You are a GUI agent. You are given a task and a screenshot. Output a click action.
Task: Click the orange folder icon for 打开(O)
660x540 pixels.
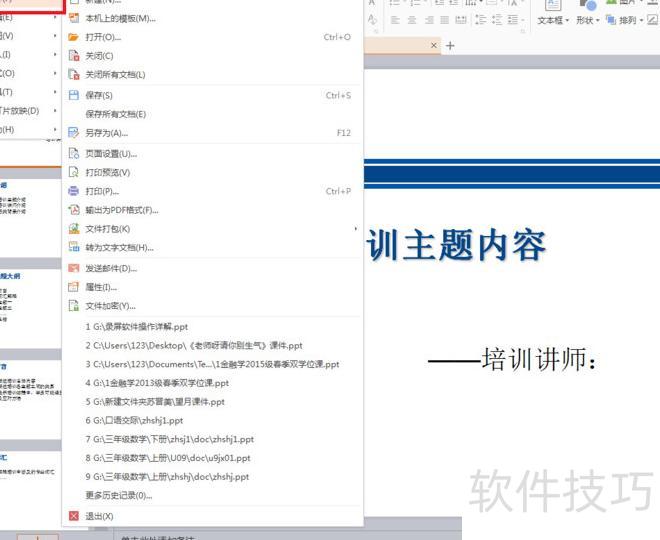click(x=74, y=37)
